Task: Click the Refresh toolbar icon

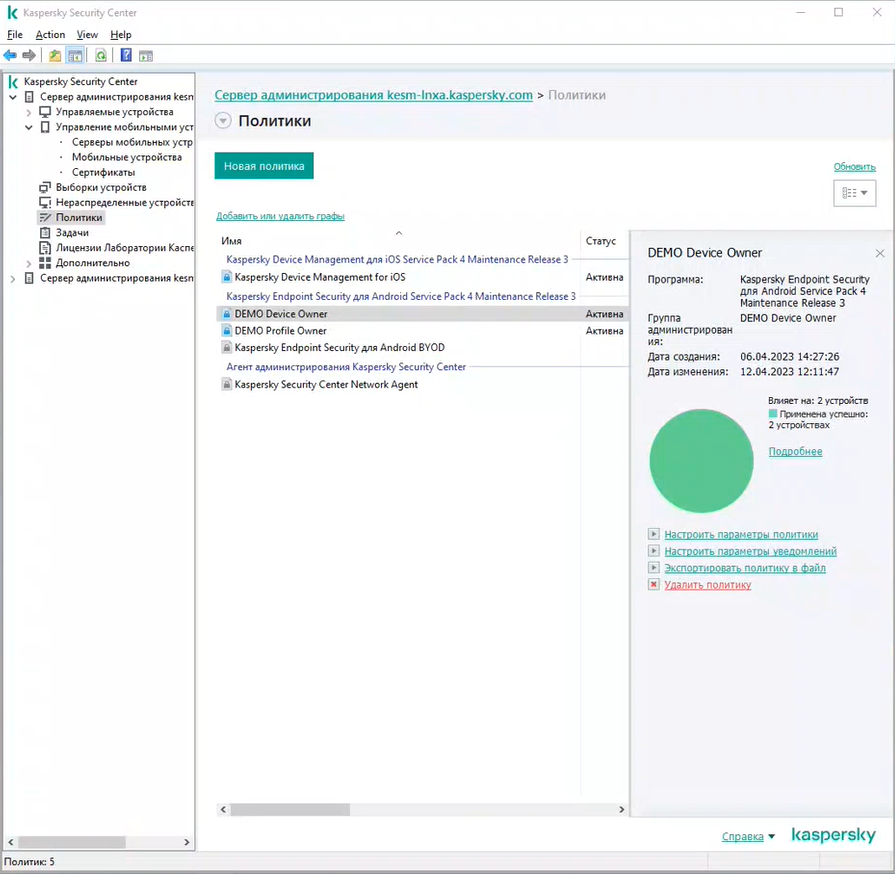Action: tap(101, 55)
